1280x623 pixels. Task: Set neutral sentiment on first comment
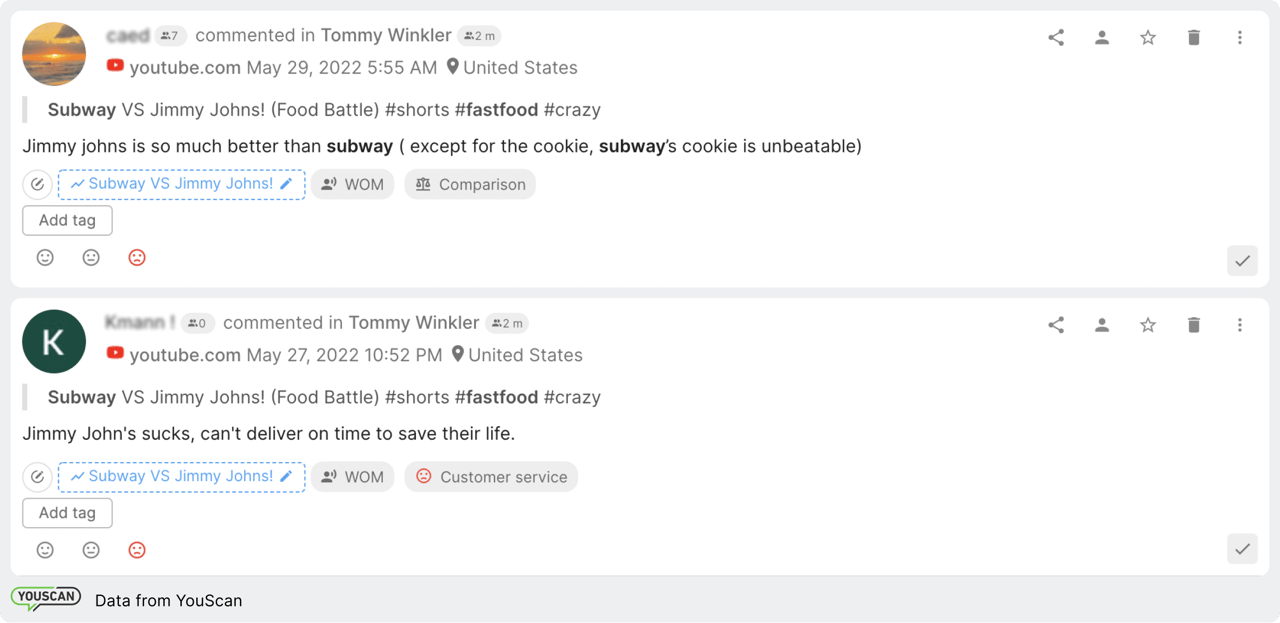tap(91, 258)
